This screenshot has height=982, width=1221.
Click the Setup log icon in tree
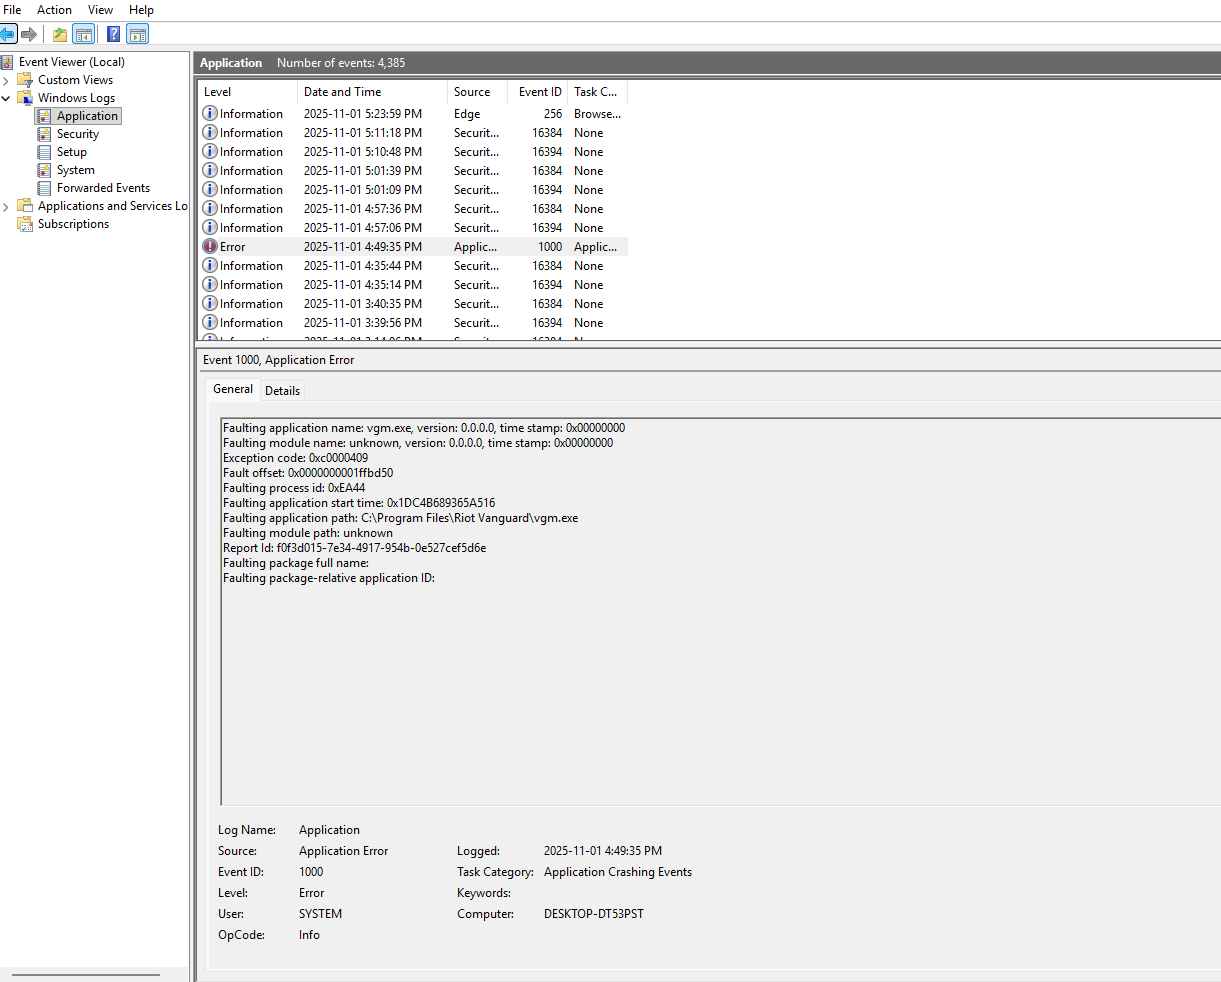(44, 152)
